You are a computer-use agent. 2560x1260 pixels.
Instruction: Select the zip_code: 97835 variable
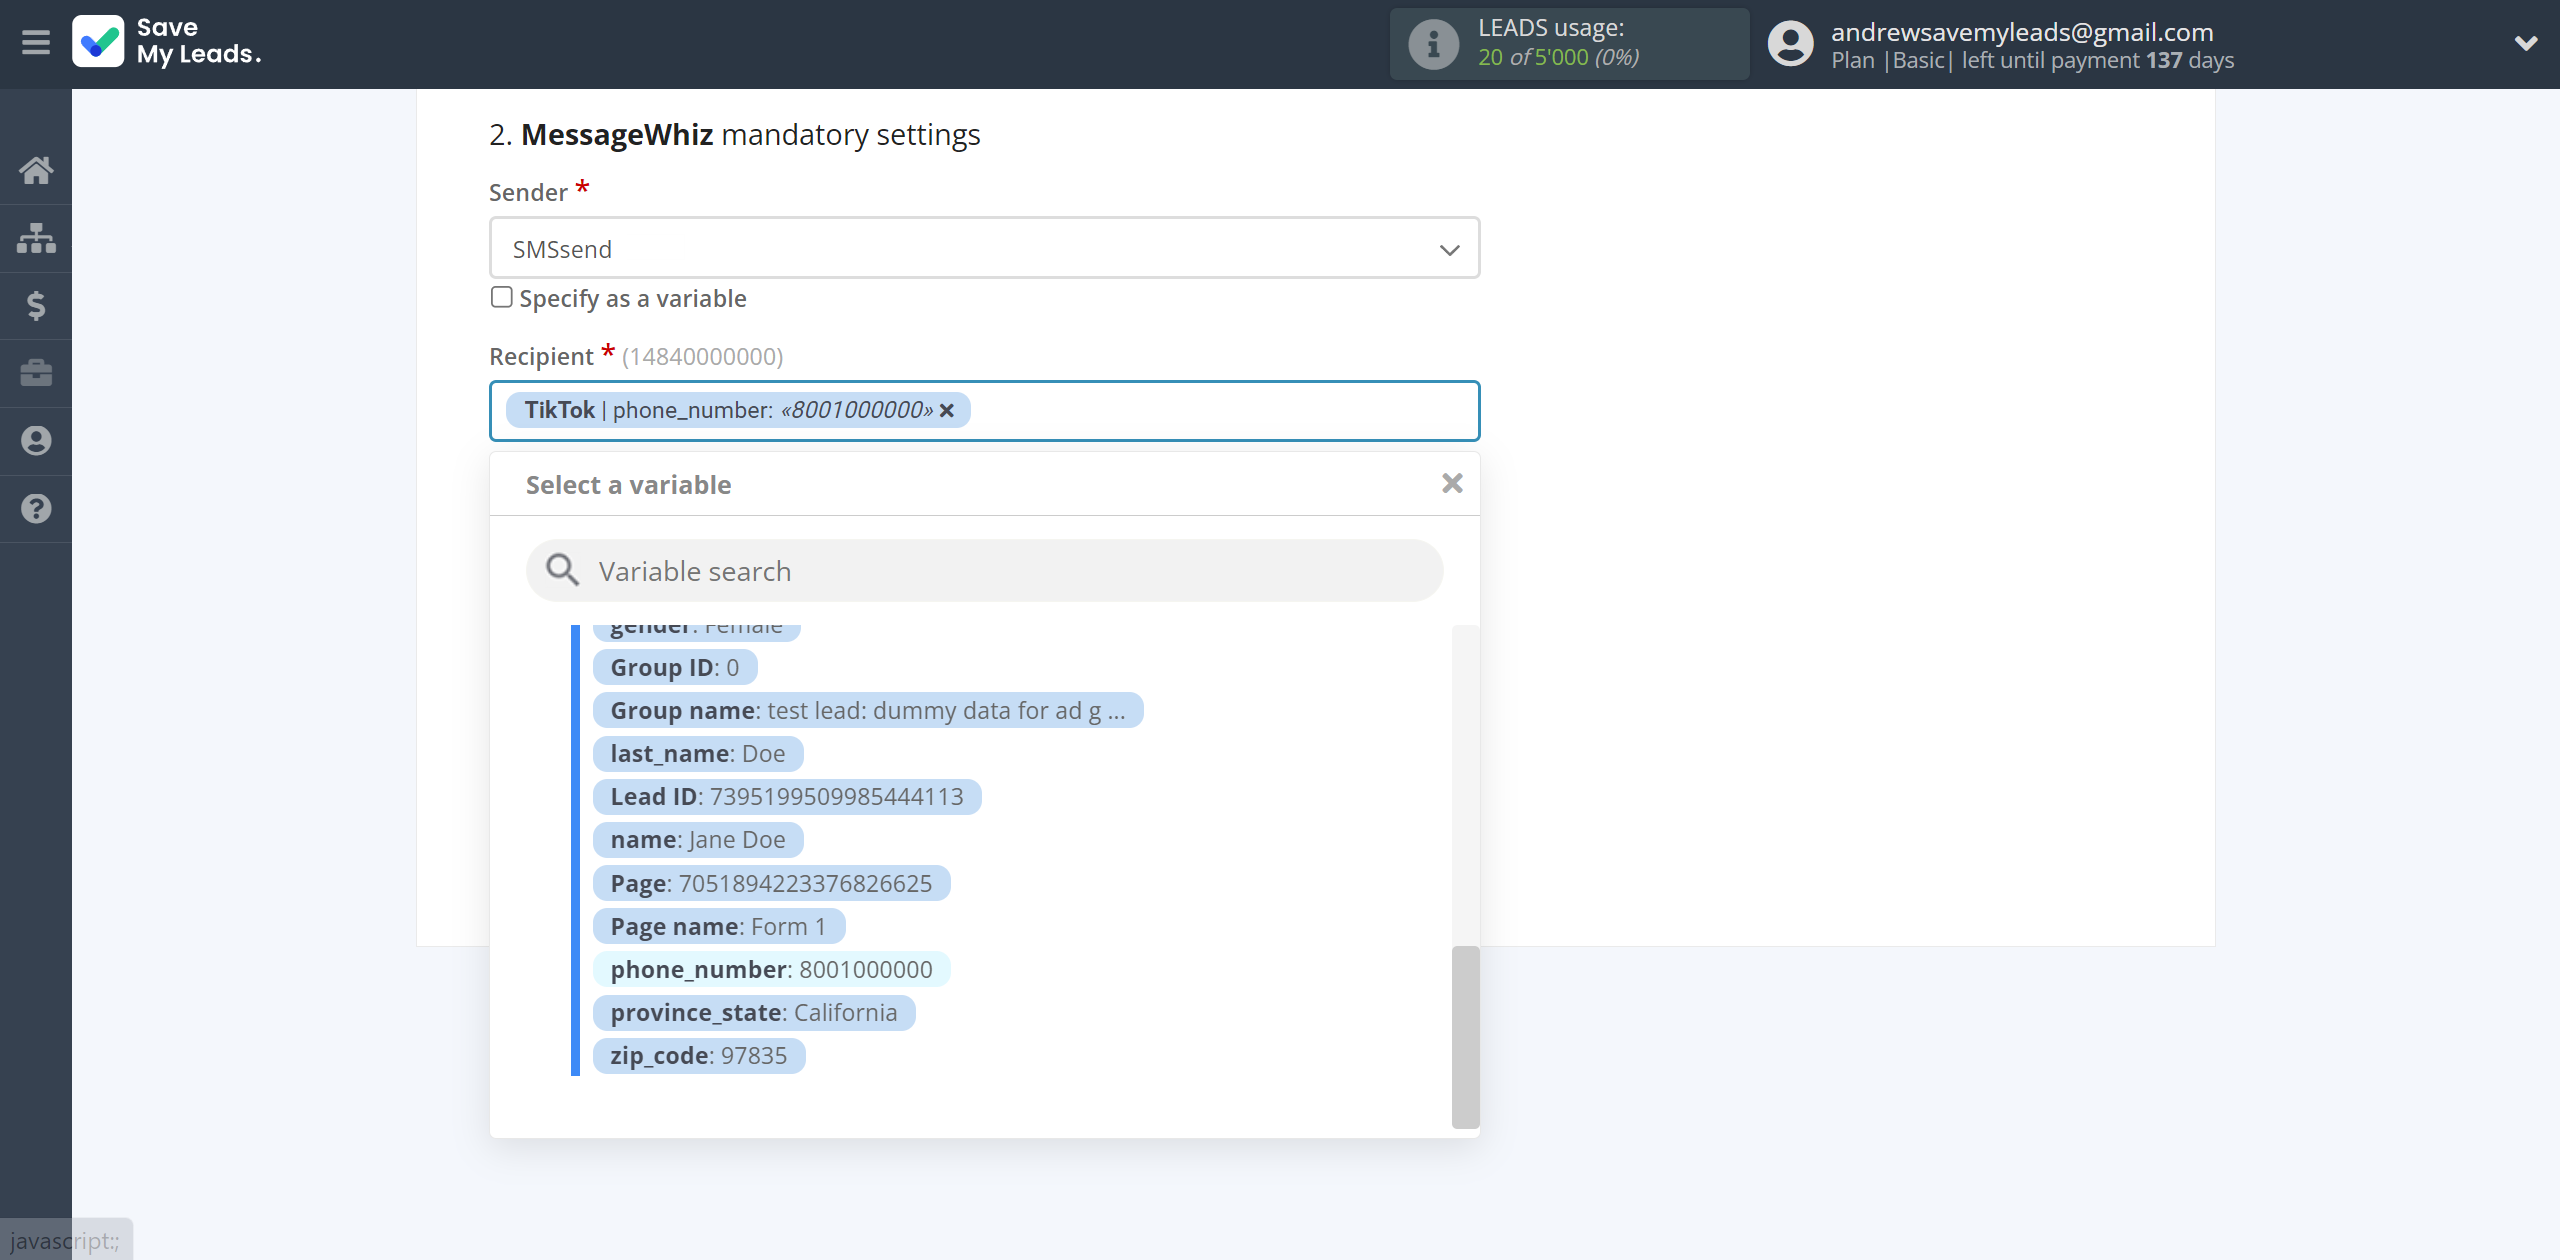click(x=699, y=1055)
